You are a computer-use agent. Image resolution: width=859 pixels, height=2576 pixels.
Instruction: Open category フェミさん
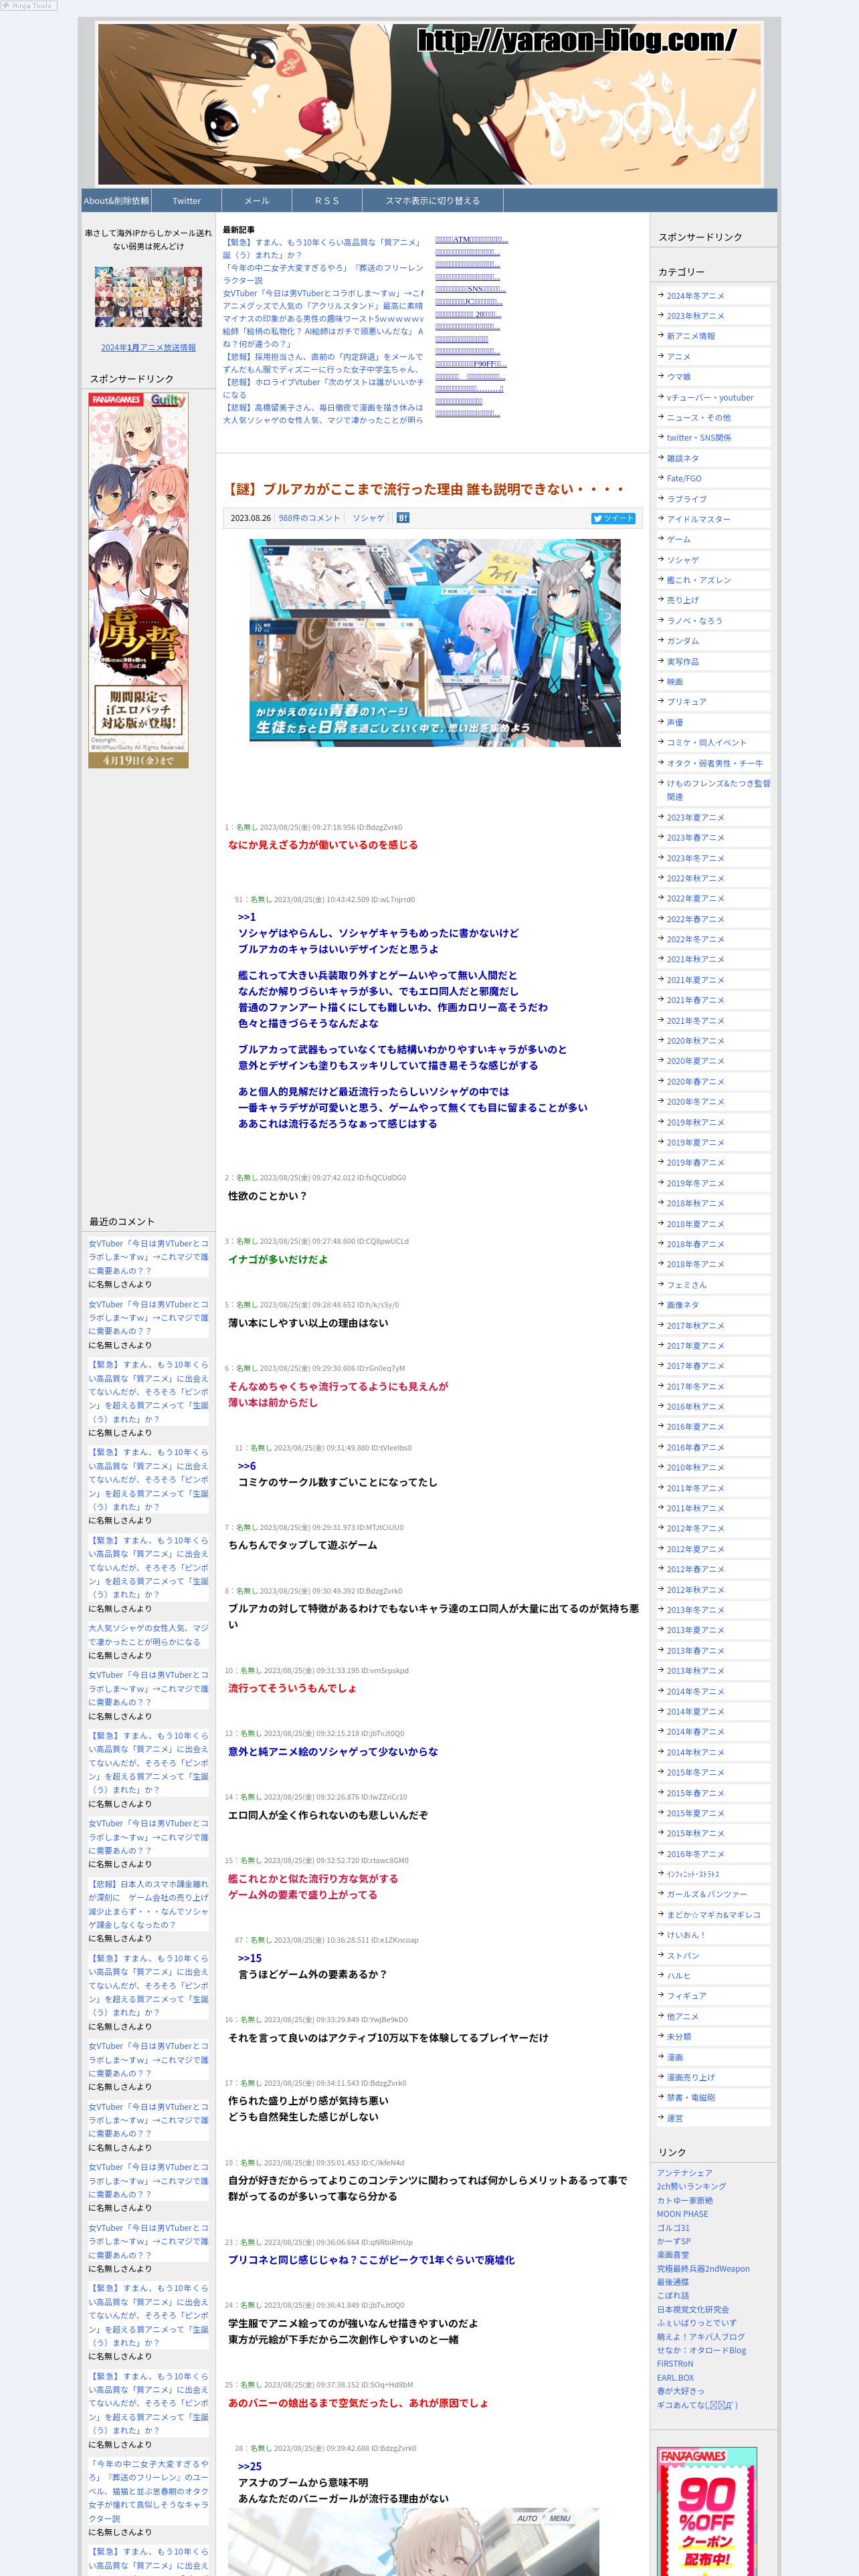tap(687, 1285)
